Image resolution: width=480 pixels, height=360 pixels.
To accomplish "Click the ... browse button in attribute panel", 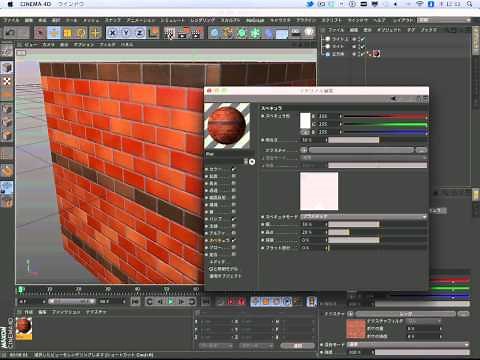I will click(x=463, y=314).
